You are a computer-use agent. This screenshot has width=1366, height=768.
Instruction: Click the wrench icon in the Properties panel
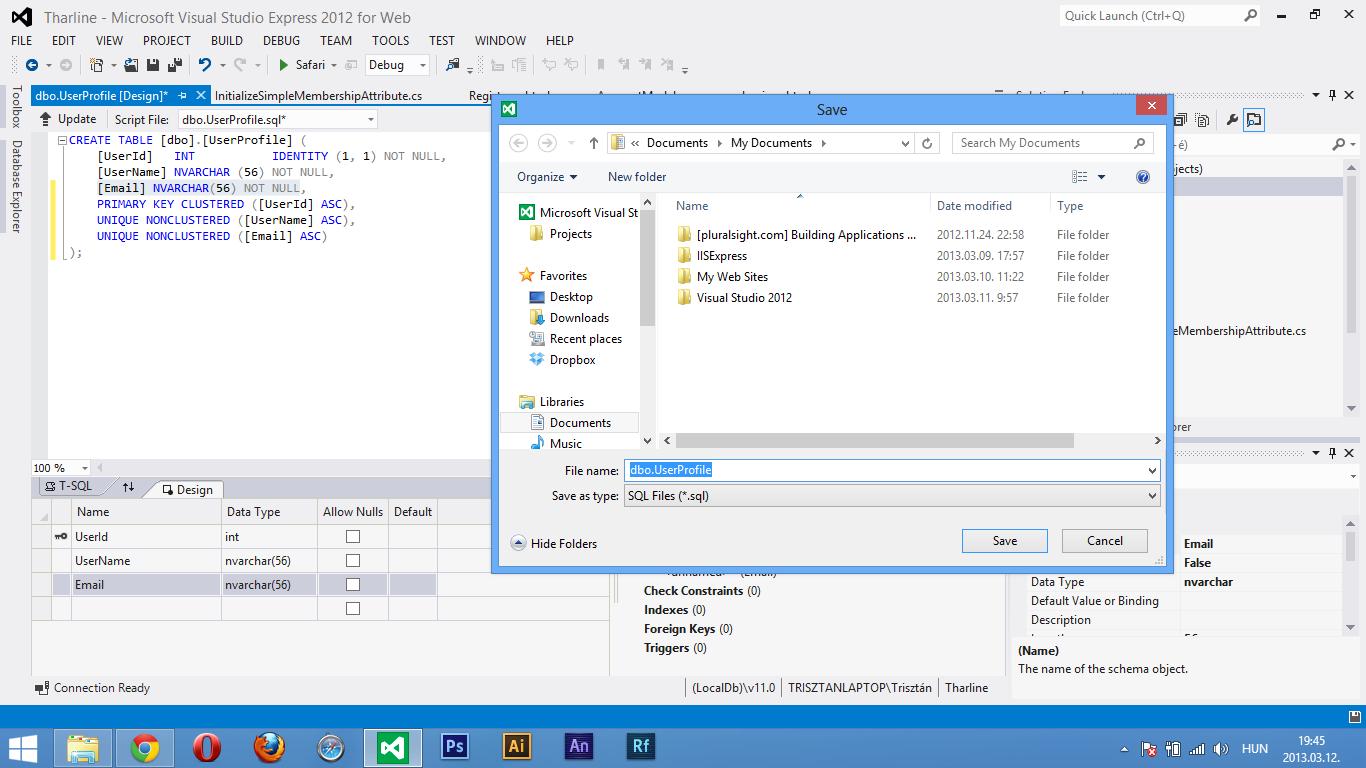coord(1232,120)
